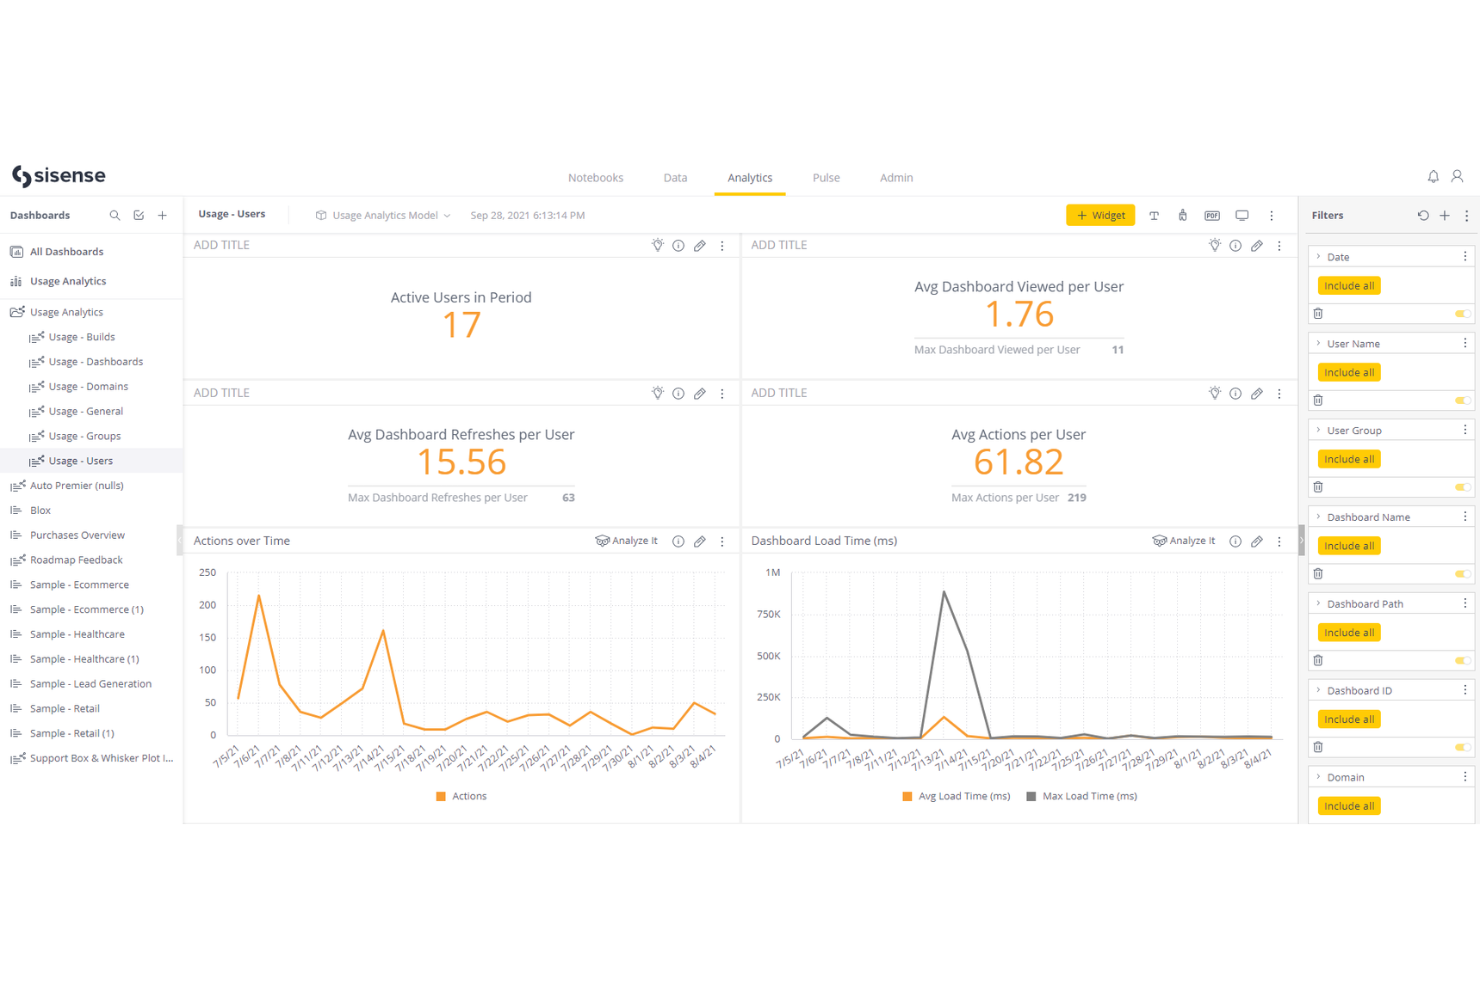Reset filters using the restore arrow icon
1480x987 pixels.
(x=1423, y=215)
